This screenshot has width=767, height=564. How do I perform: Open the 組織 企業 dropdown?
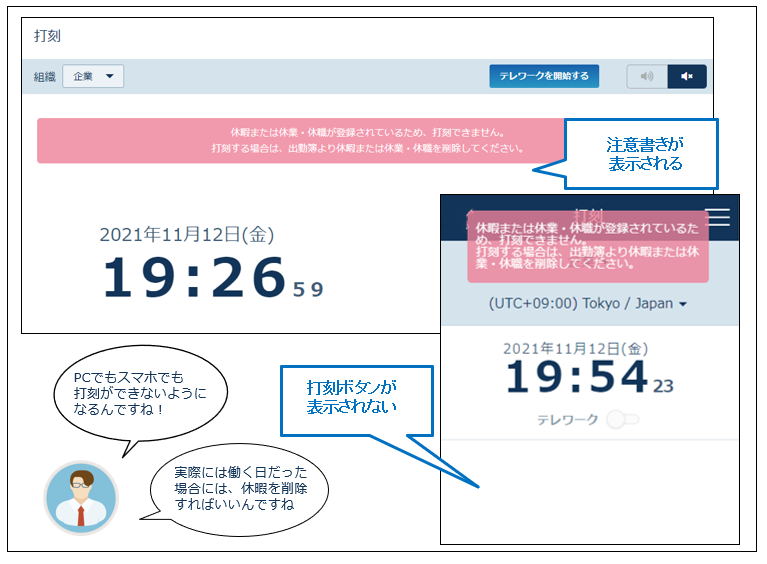click(x=93, y=76)
